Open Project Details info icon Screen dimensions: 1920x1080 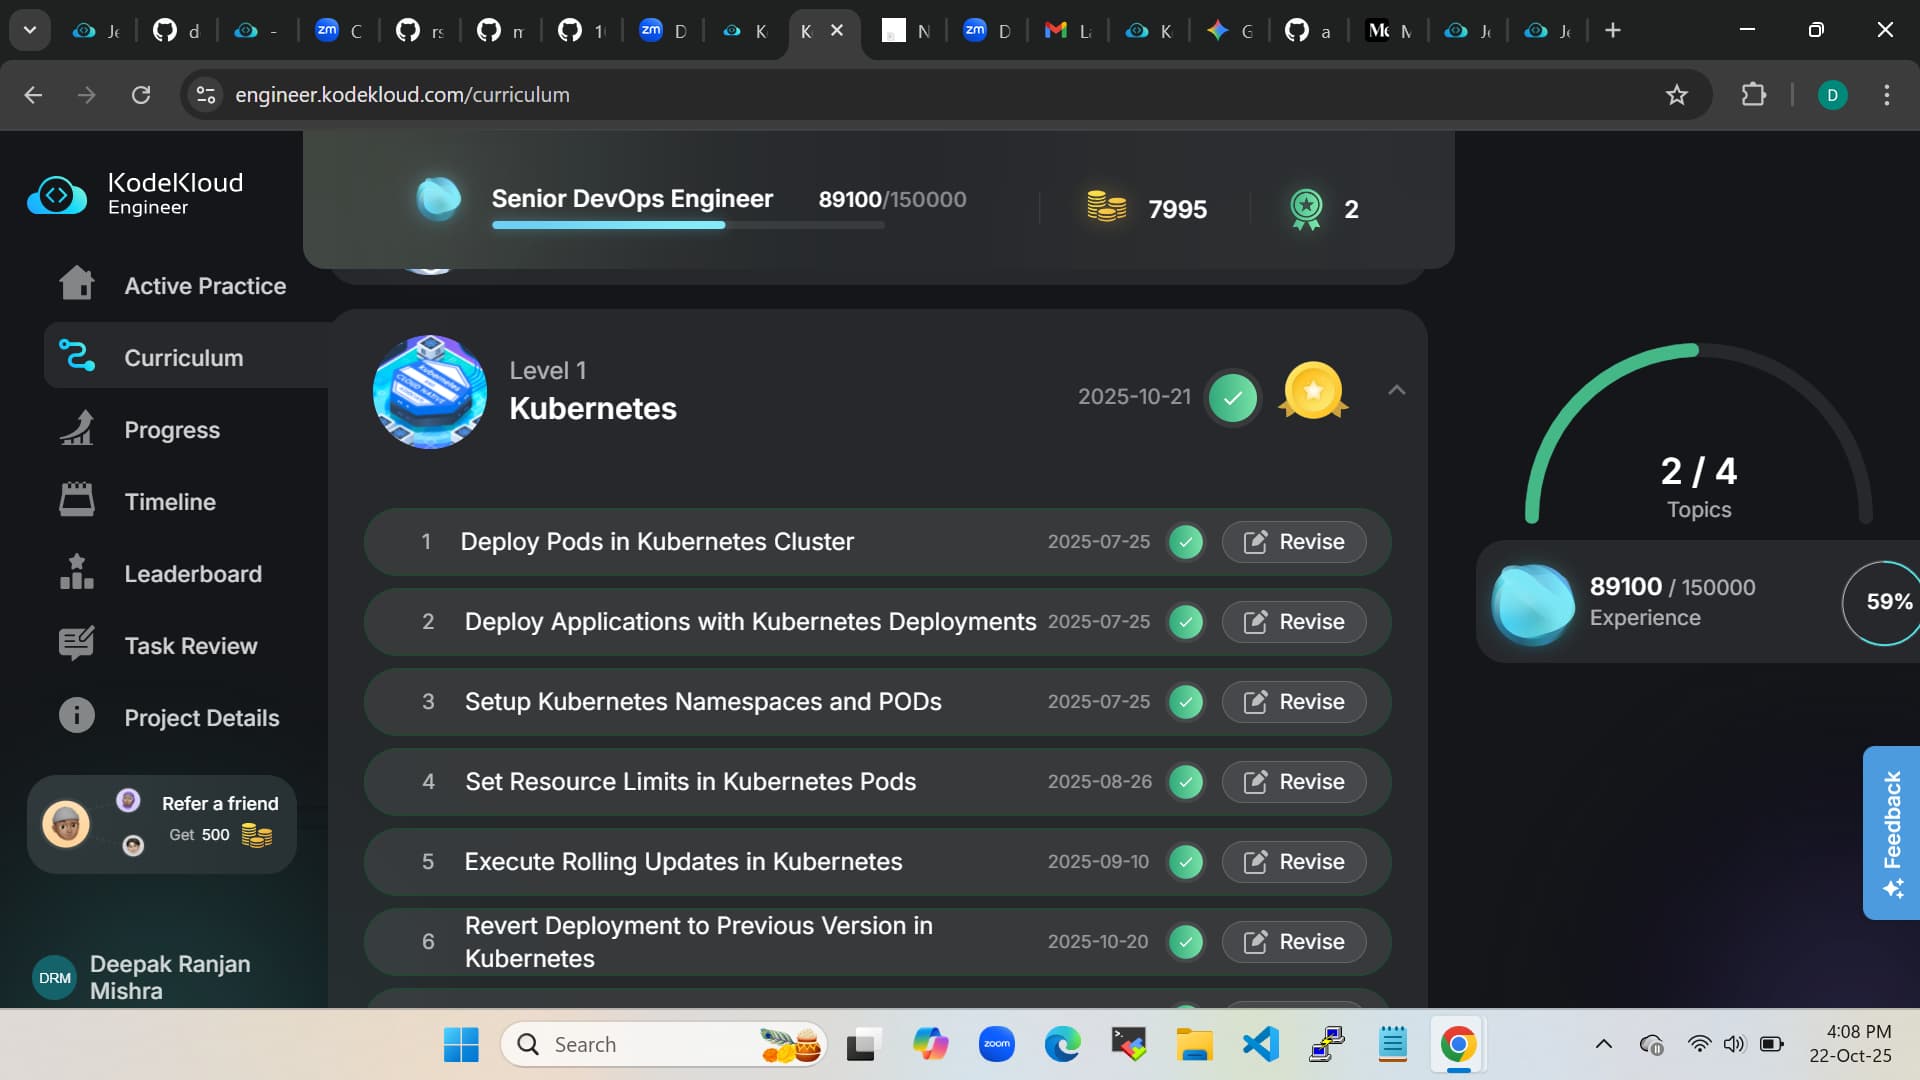(77, 716)
